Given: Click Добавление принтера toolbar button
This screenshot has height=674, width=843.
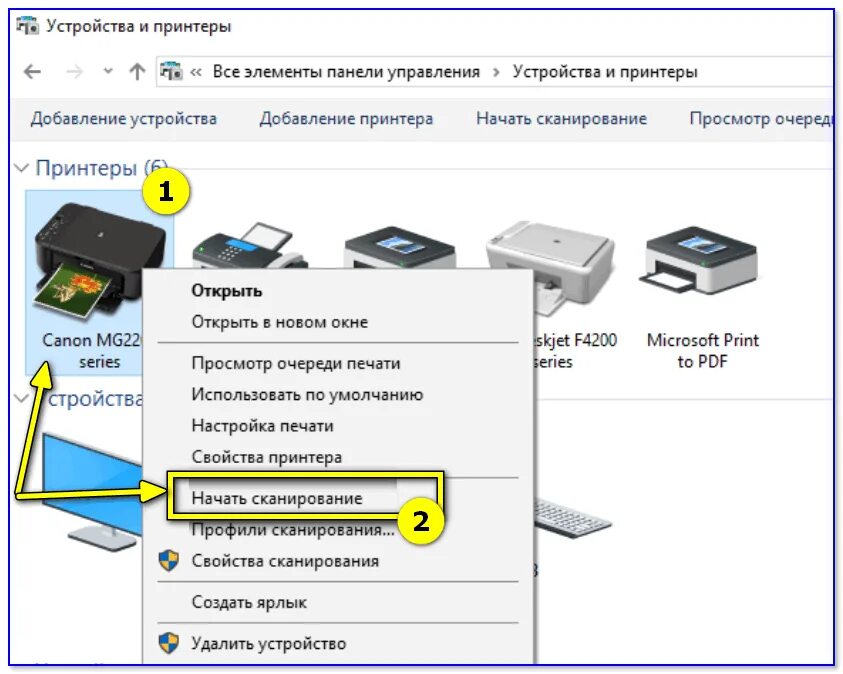Looking at the screenshot, I should tap(346, 118).
